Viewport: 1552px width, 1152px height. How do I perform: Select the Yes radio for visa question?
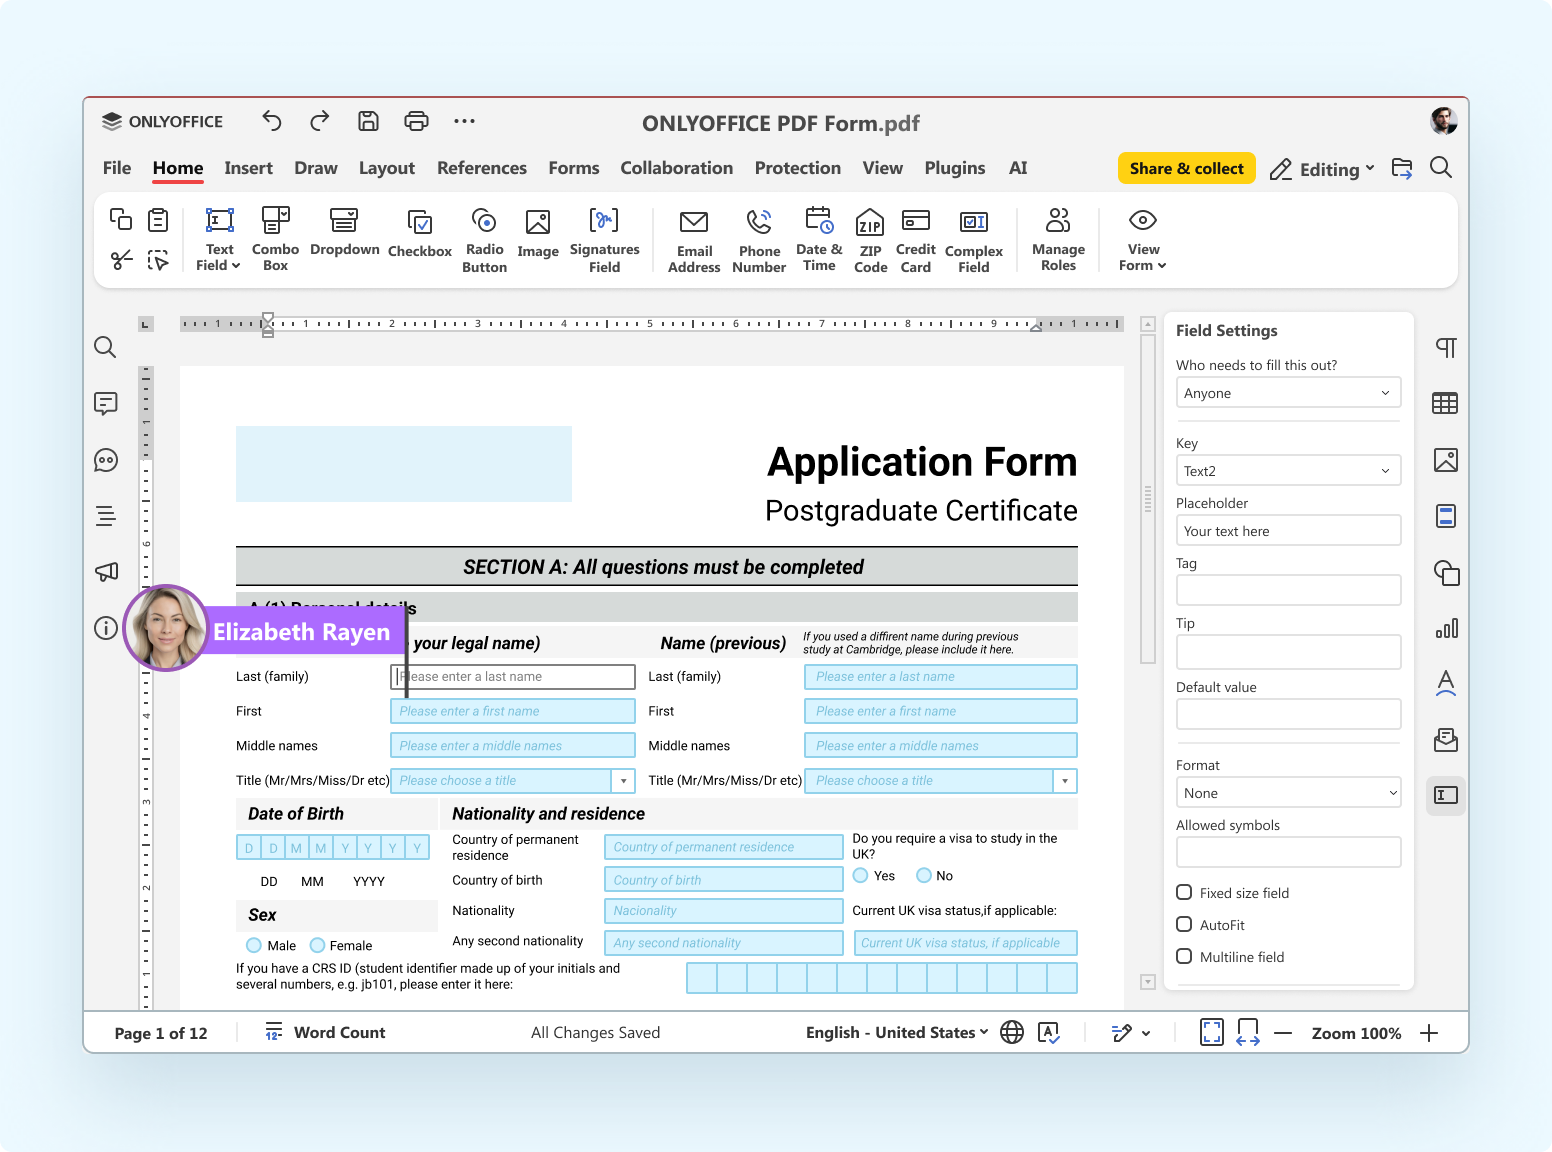(861, 875)
